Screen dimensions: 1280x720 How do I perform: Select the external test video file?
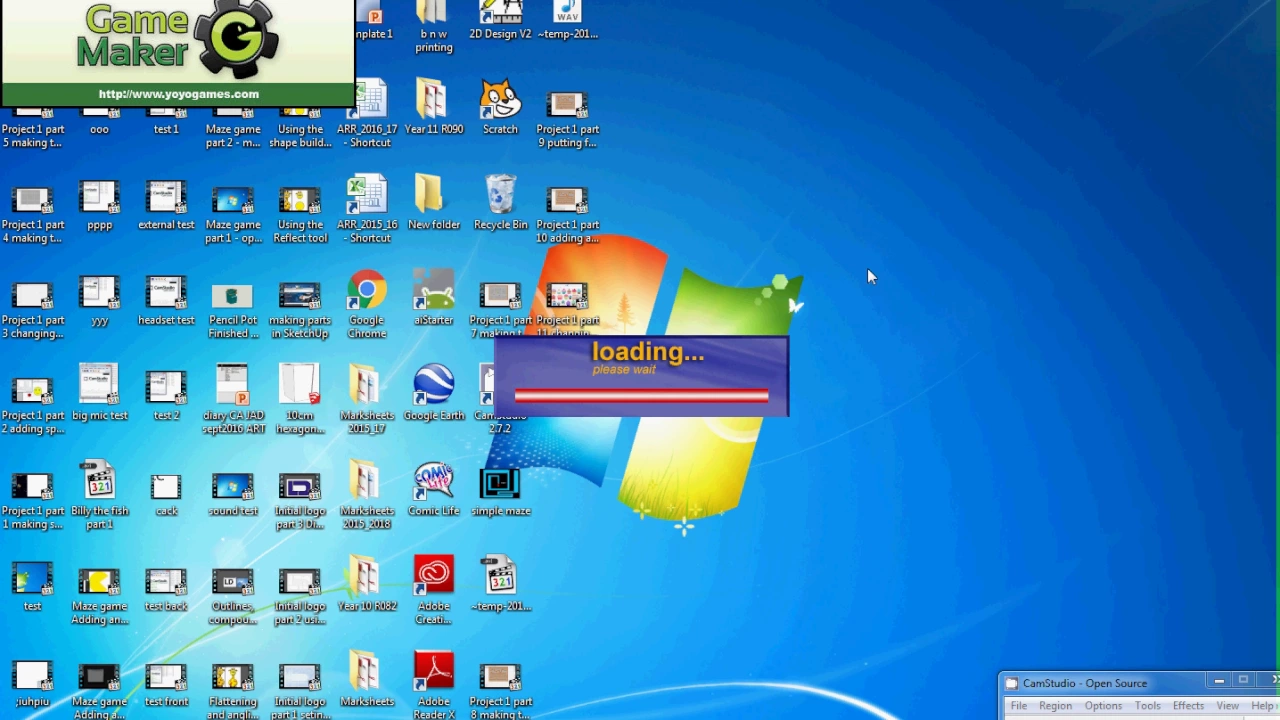tap(166, 203)
